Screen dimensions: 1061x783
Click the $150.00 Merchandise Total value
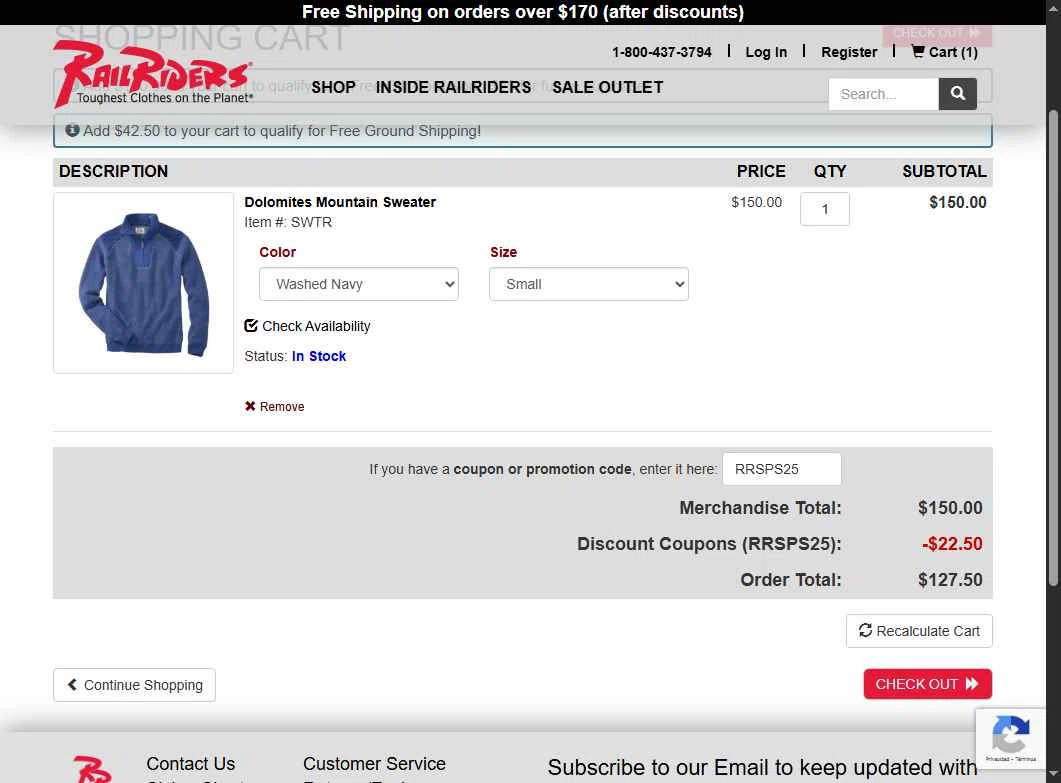click(950, 508)
